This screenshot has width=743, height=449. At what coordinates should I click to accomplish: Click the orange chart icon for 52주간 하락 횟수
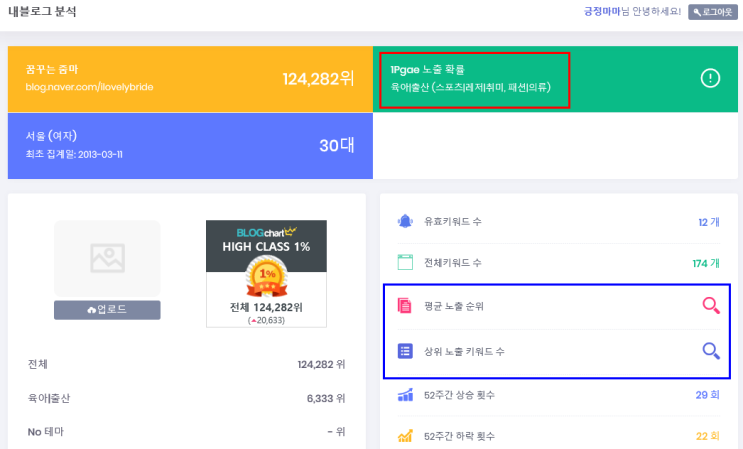pyautogui.click(x=405, y=436)
